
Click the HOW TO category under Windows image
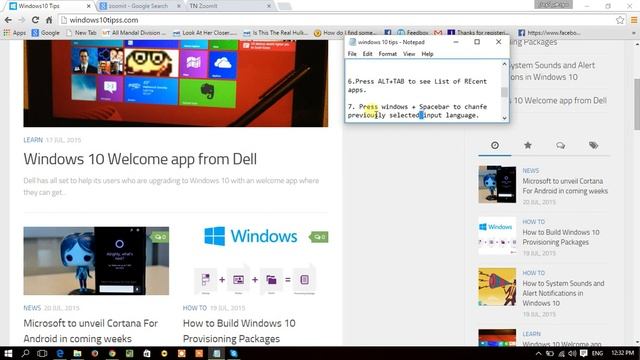(195, 308)
